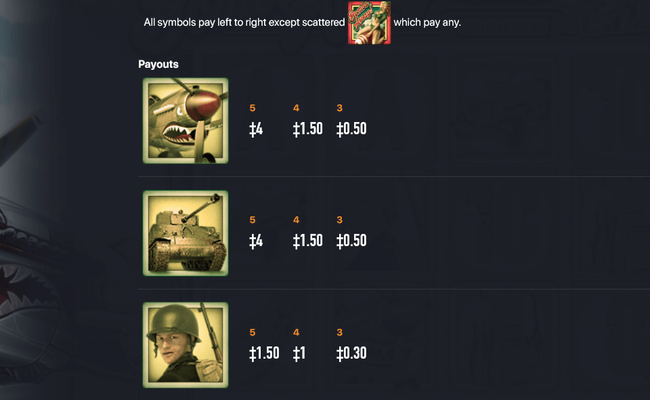650x400 pixels.
Task: Select the tank symbol icon
Action: (185, 233)
